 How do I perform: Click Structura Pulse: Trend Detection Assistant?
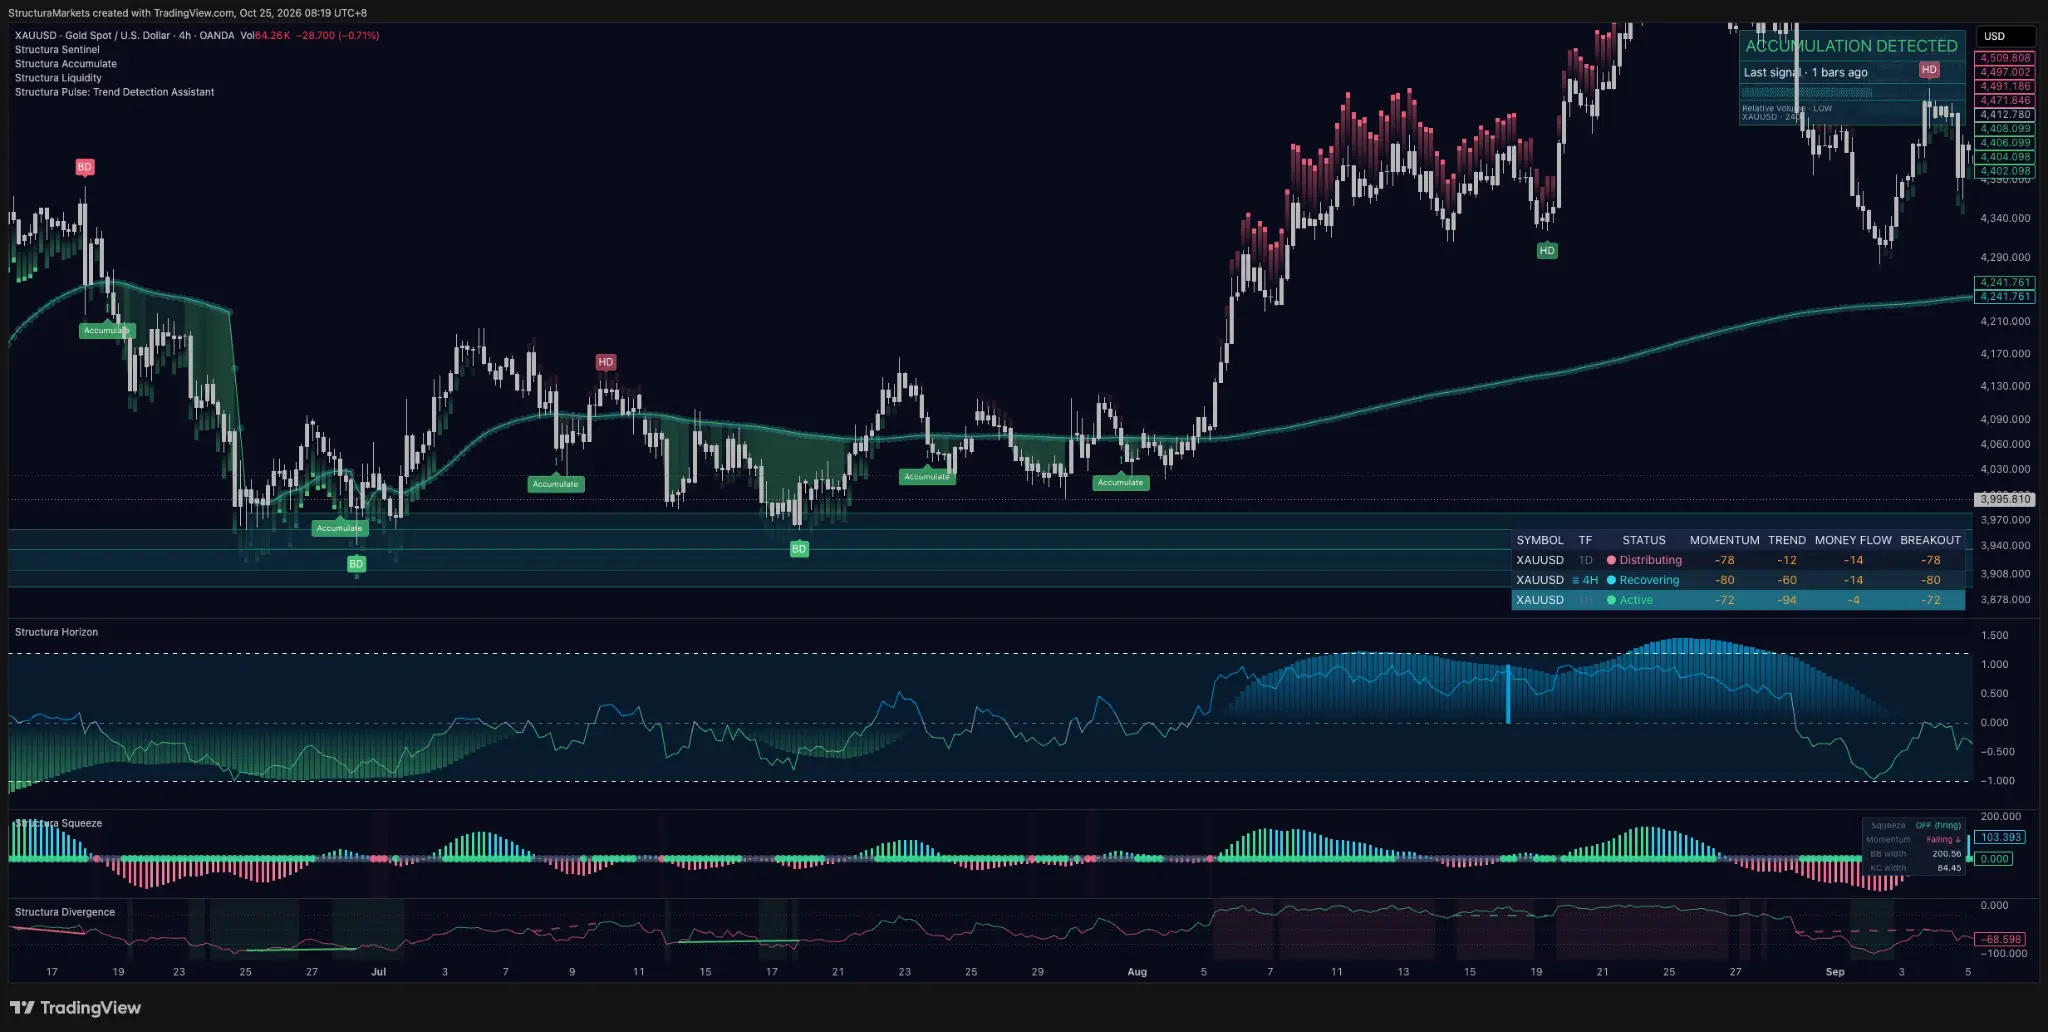click(x=114, y=92)
